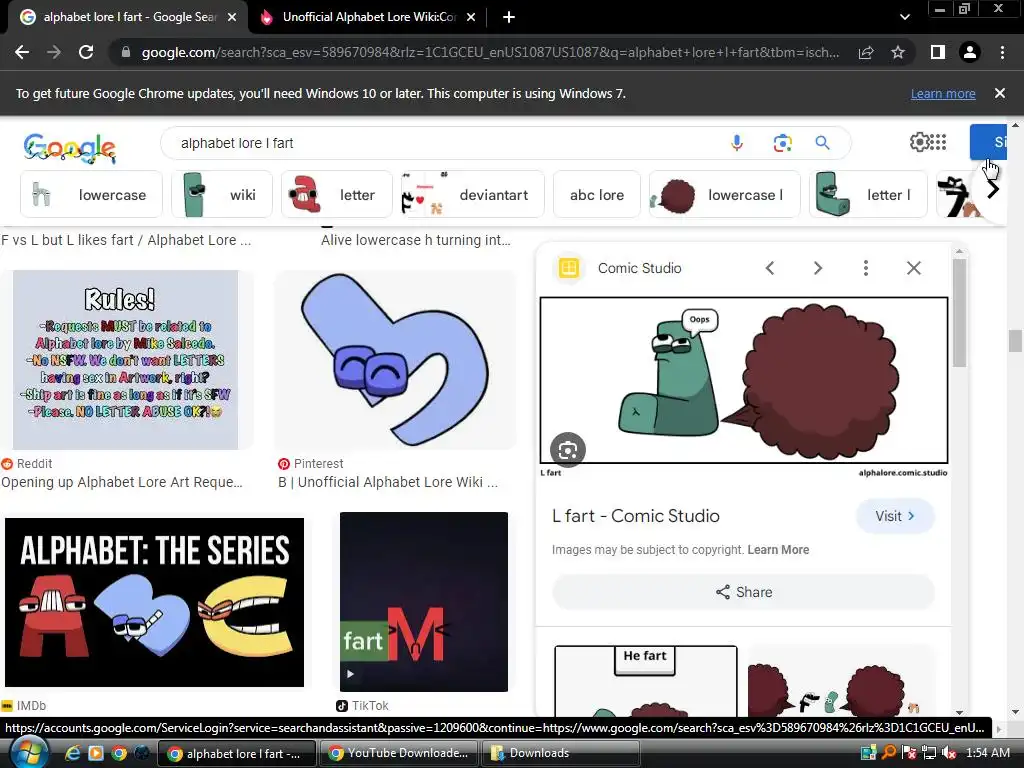This screenshot has height=768, width=1024.
Task: Visit the Comic Studio page
Action: (x=895, y=516)
